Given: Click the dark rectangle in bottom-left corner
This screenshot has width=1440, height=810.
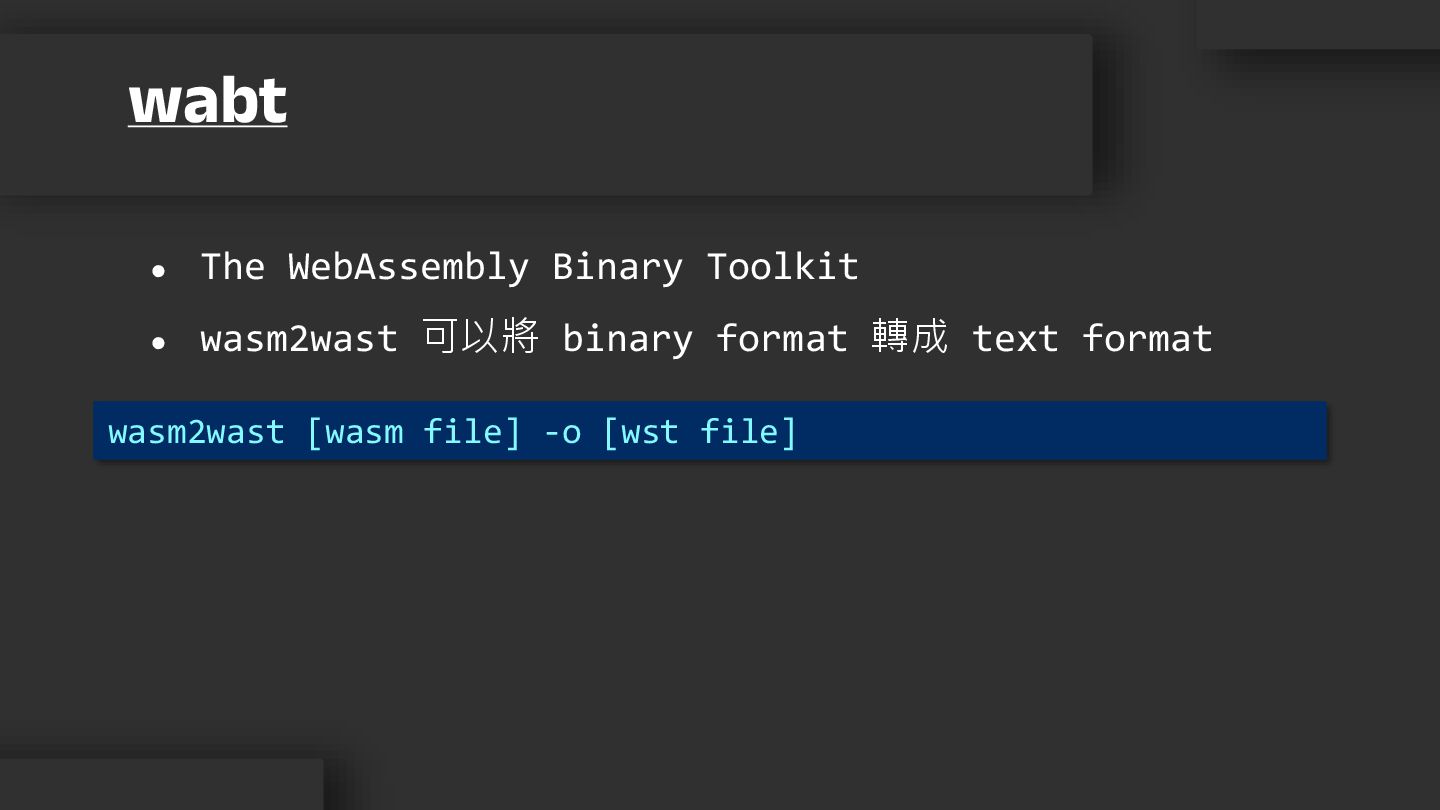Looking at the screenshot, I should (160, 785).
